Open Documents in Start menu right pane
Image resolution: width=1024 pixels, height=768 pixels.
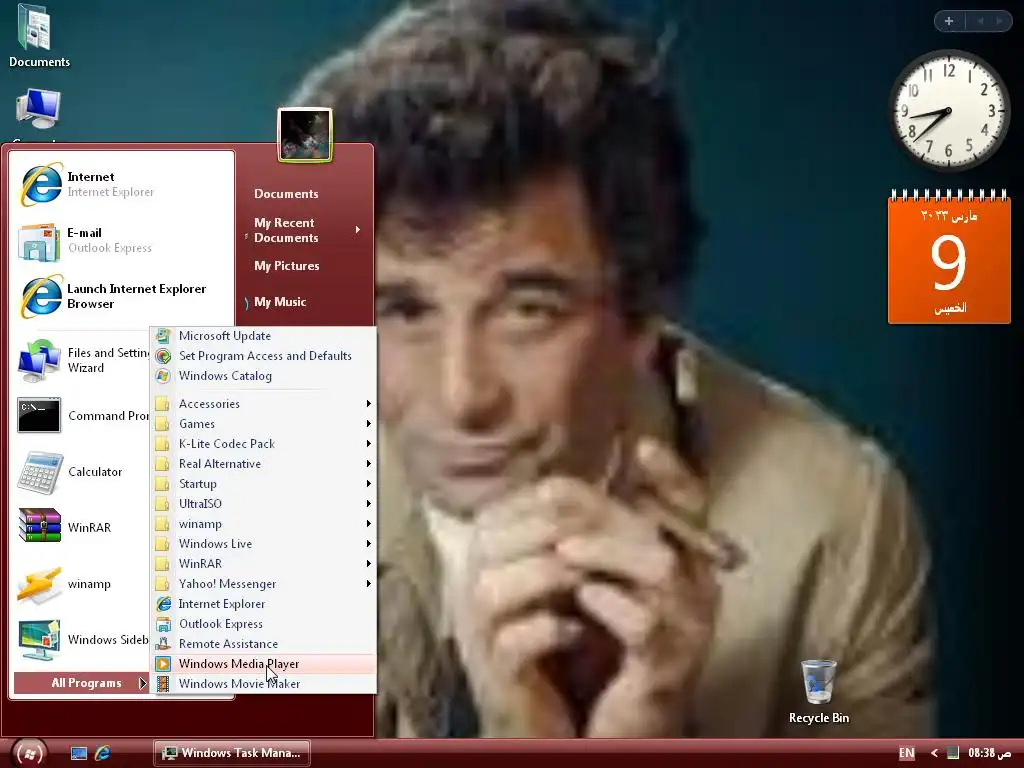click(286, 194)
